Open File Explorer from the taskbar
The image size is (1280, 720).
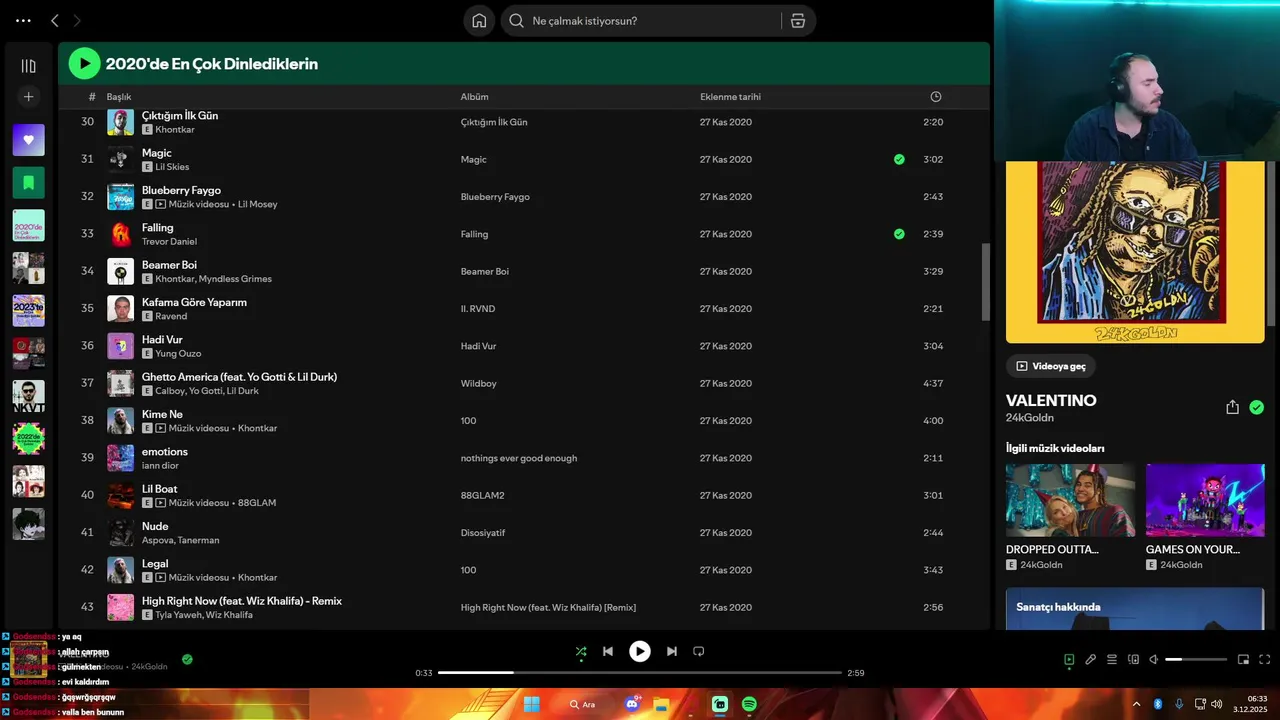coord(661,704)
